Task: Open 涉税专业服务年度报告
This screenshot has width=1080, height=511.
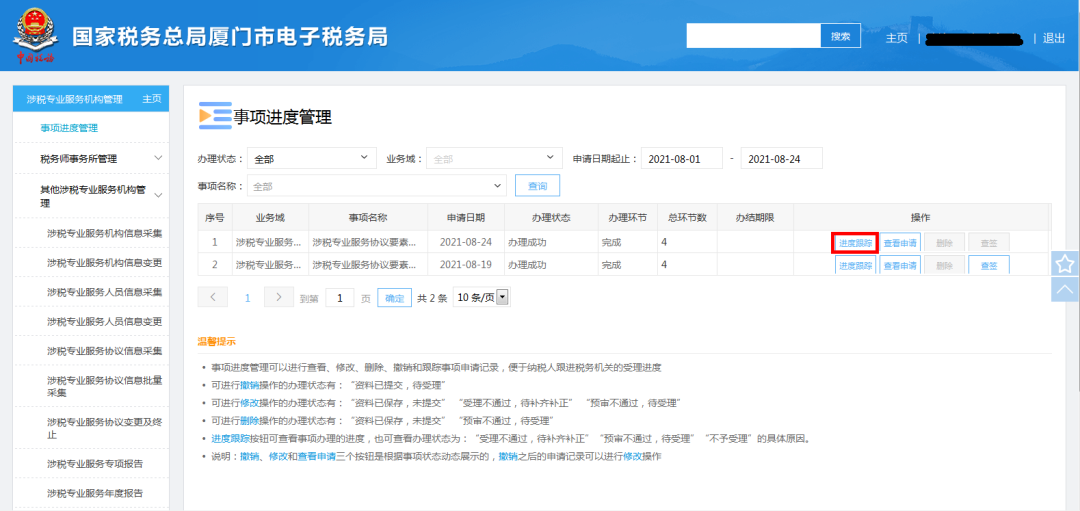Action: pyautogui.click(x=95, y=493)
